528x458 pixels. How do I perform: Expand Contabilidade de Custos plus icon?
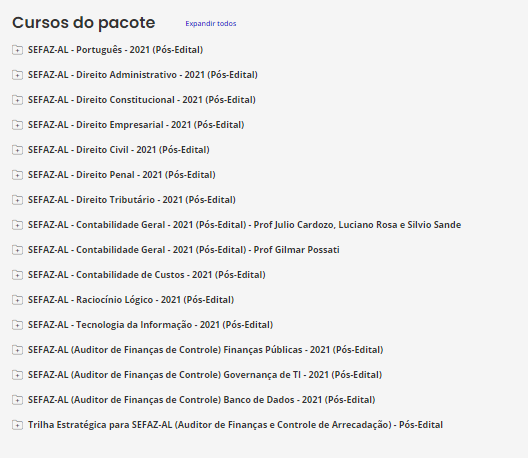[x=17, y=275]
